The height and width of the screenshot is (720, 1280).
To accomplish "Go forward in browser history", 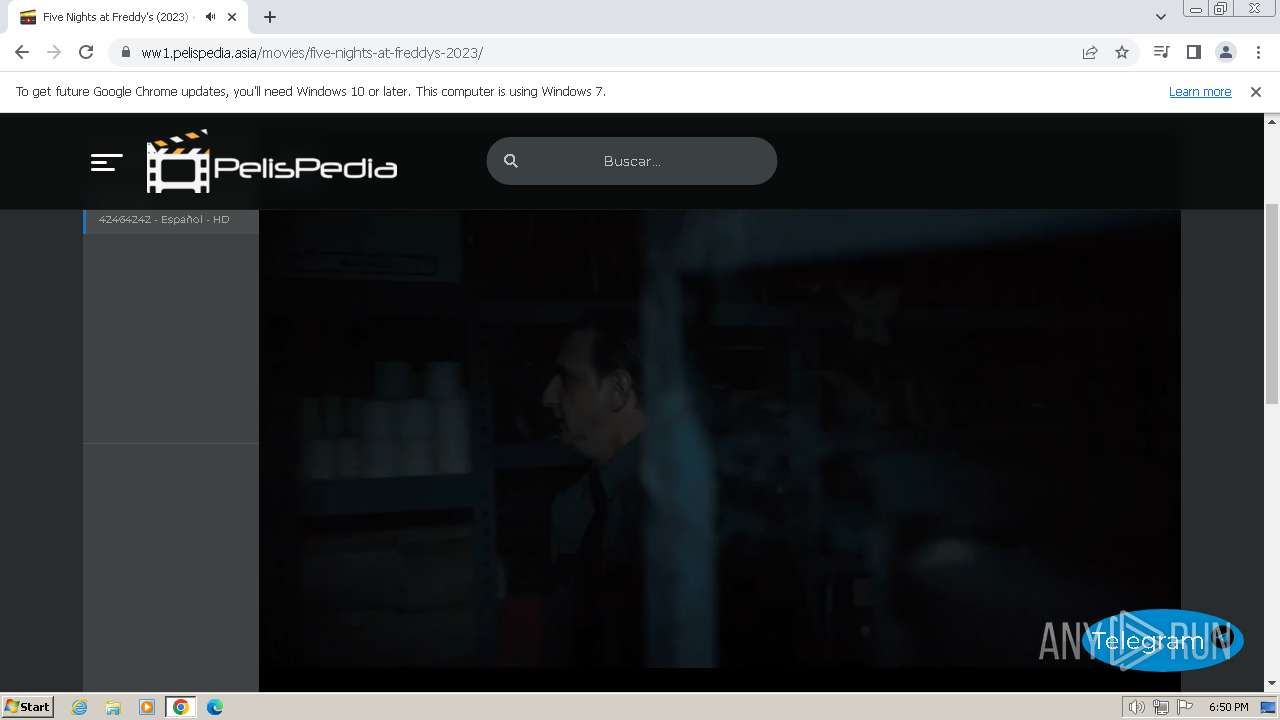I will 54,52.
